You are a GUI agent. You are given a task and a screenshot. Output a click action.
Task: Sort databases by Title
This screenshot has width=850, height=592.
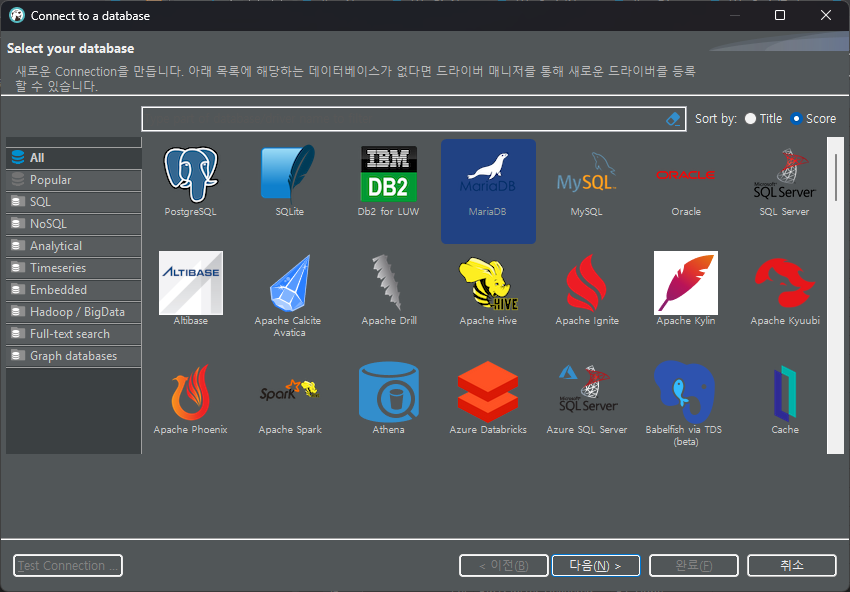(763, 119)
